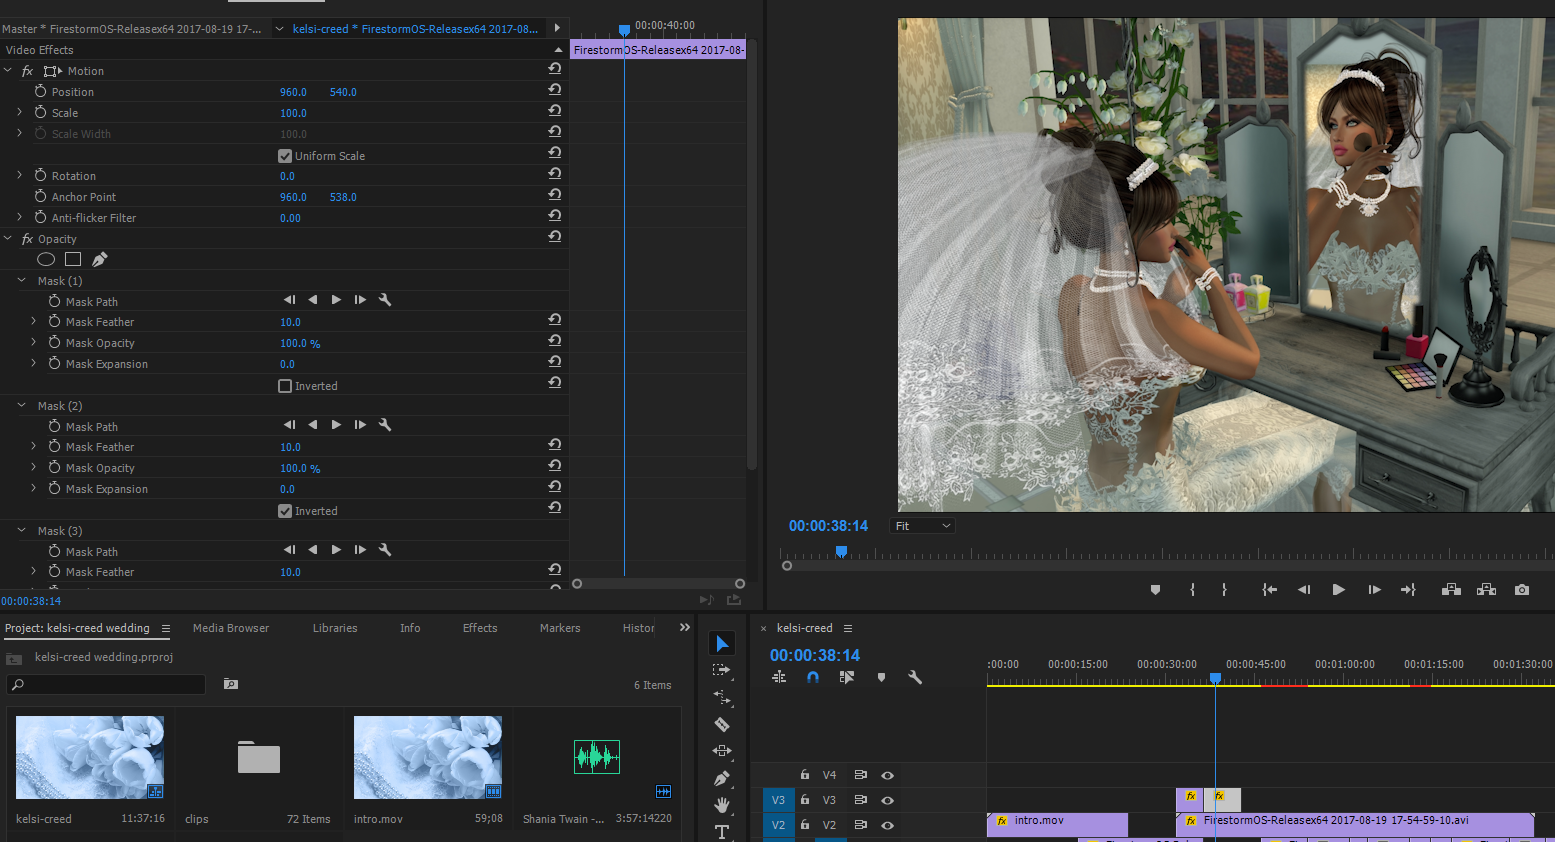Click the Extract button in the Program monitor
This screenshot has height=842, width=1555.
pyautogui.click(x=1486, y=590)
